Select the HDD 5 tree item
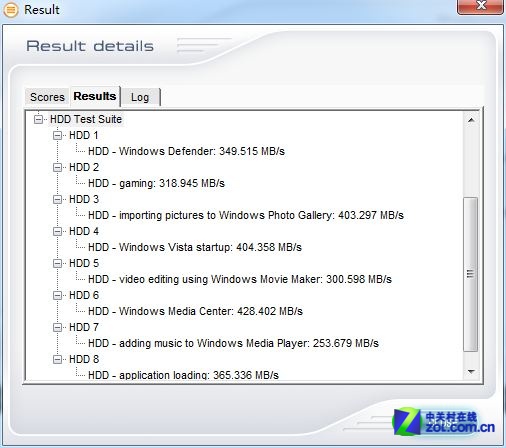This screenshot has height=448, width=506. [84, 263]
